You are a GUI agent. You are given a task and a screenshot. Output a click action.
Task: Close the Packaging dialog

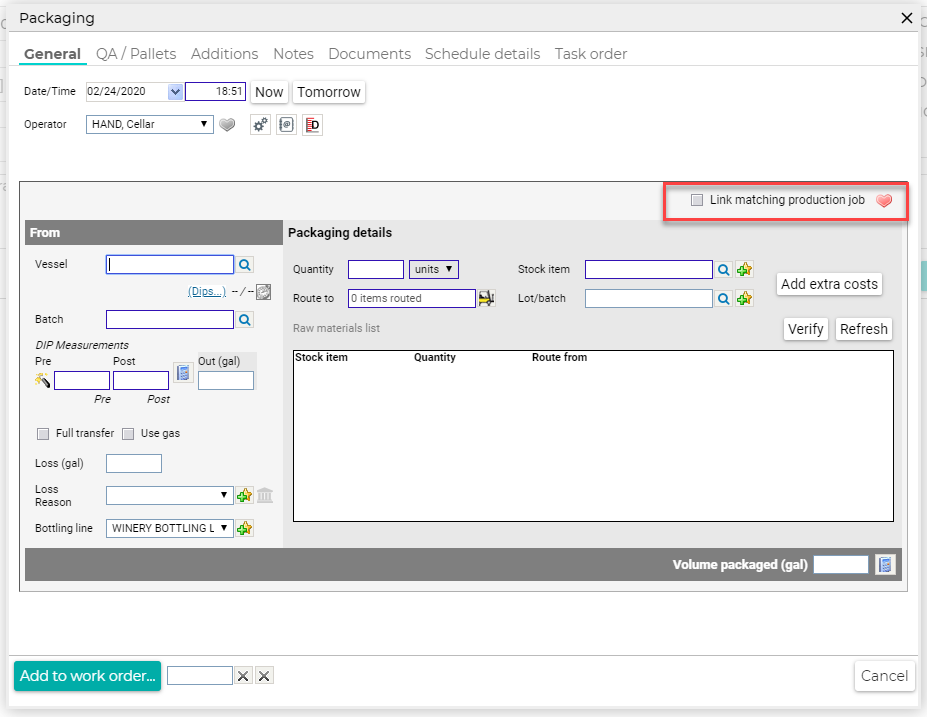click(x=906, y=18)
